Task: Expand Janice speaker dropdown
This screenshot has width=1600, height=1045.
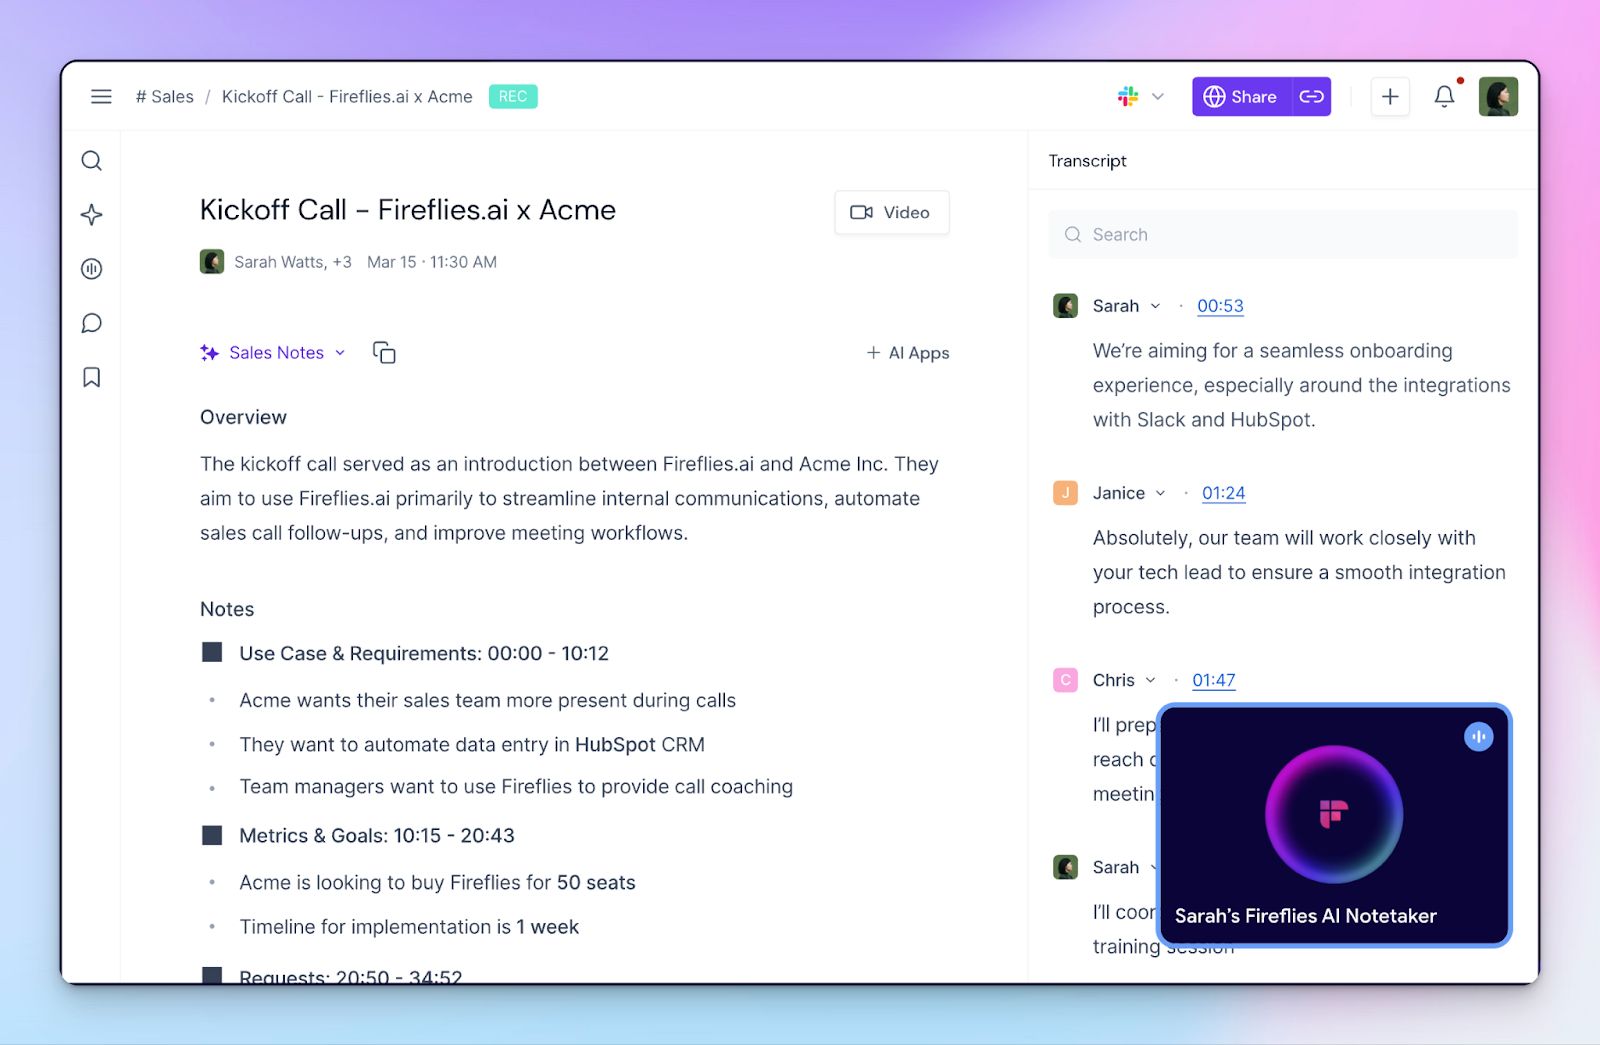Action: click(x=1160, y=493)
